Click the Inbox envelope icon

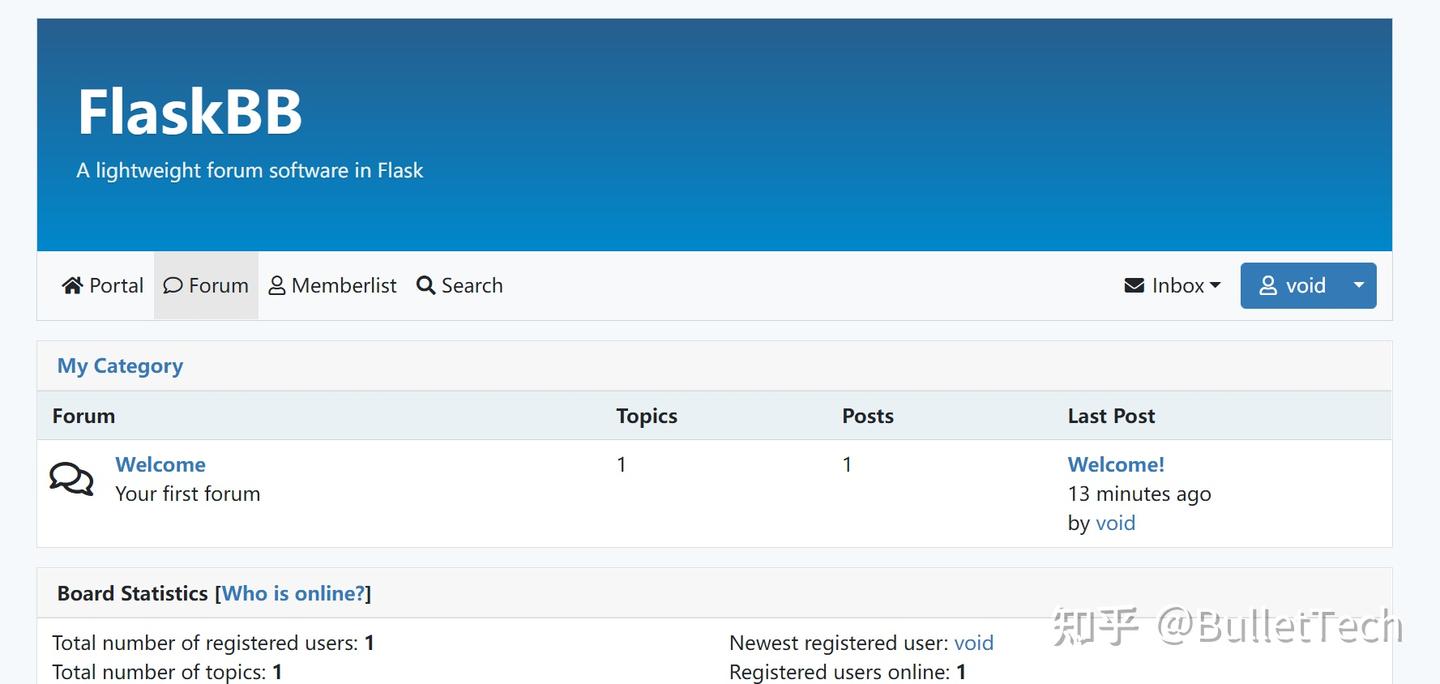click(1134, 286)
